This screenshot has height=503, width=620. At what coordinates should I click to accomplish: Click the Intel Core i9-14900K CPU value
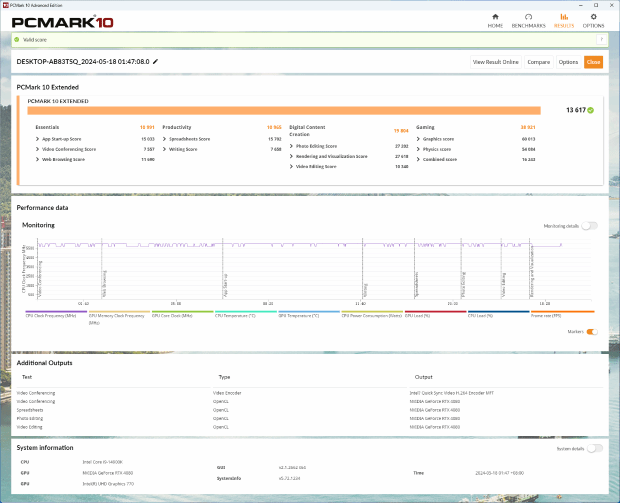click(x=102, y=462)
